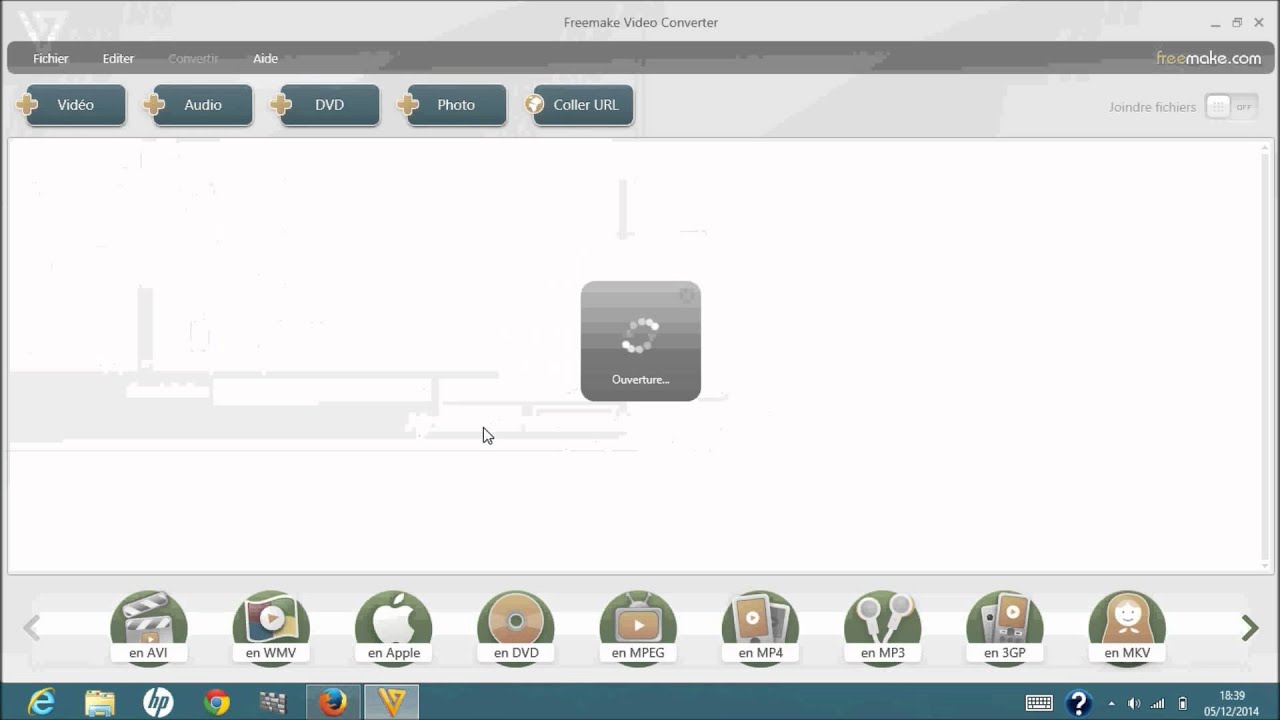Open the on-screen keyboard tray icon
This screenshot has height=720, width=1280.
pos(1039,703)
